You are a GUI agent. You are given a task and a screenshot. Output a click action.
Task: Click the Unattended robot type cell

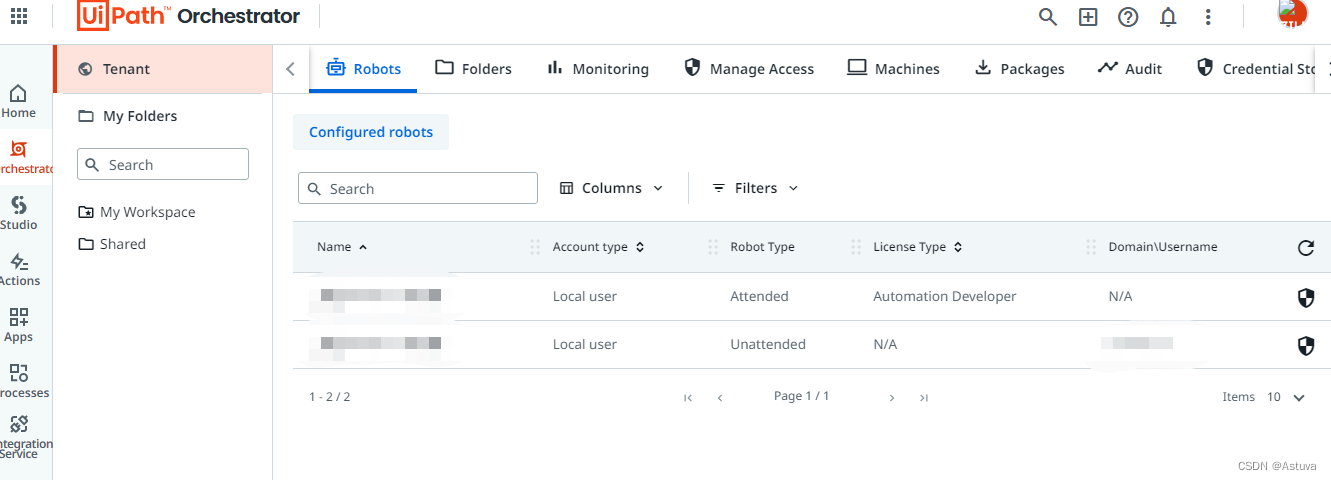tap(768, 344)
